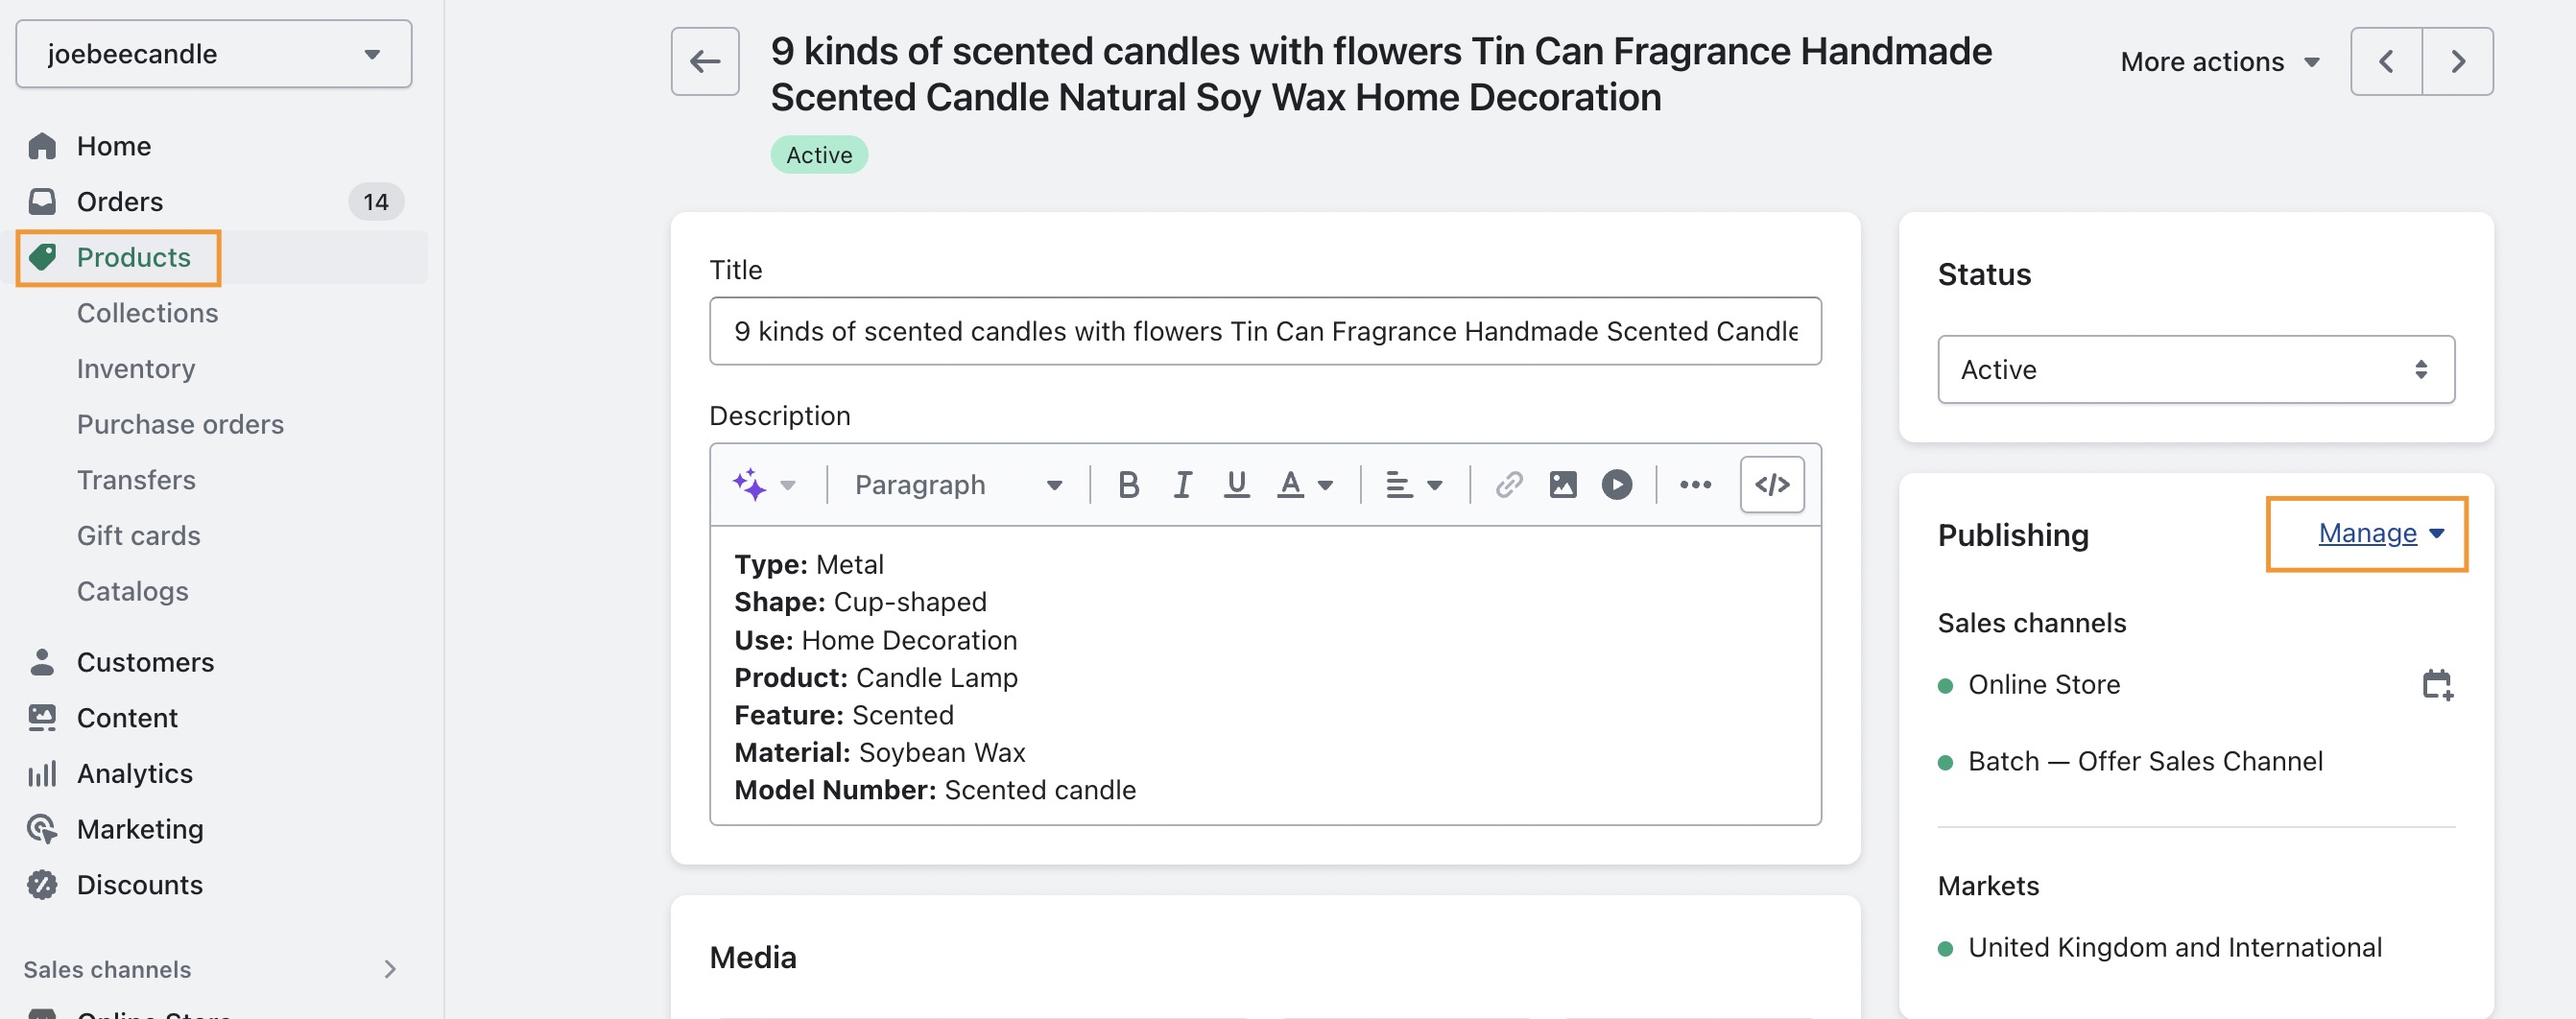This screenshot has width=2576, height=1019.
Task: Insert a video with the play icon
Action: coord(1617,485)
